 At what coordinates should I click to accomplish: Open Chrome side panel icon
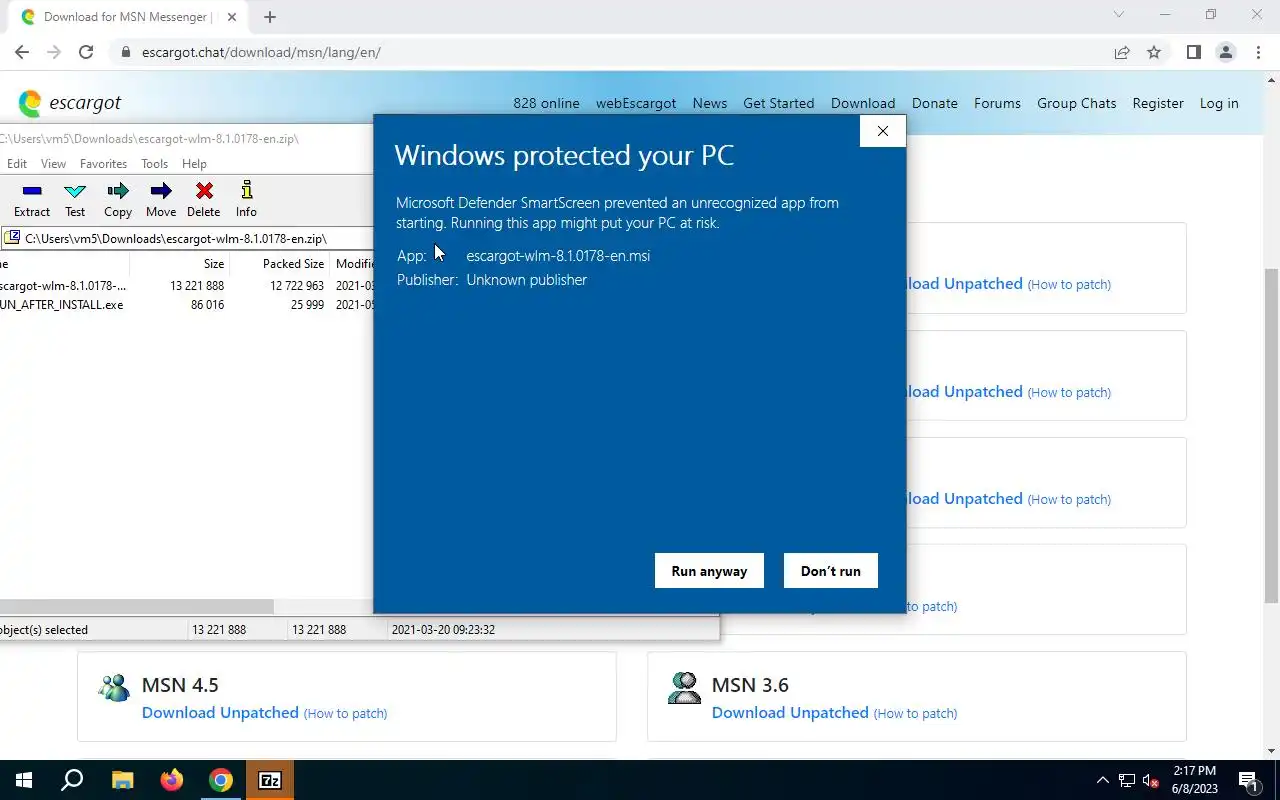click(x=1193, y=52)
